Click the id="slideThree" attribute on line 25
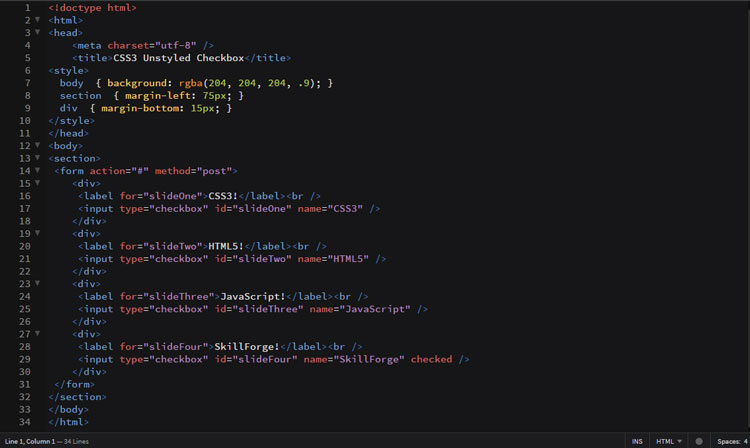Screen dimensions: 750x448 259,309
